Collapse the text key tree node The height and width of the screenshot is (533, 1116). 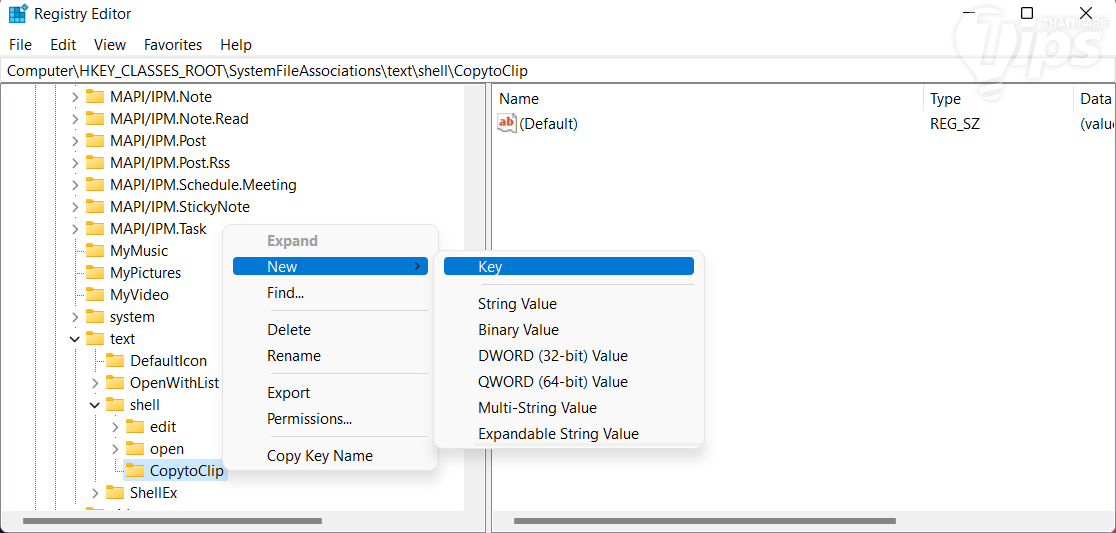coord(75,339)
